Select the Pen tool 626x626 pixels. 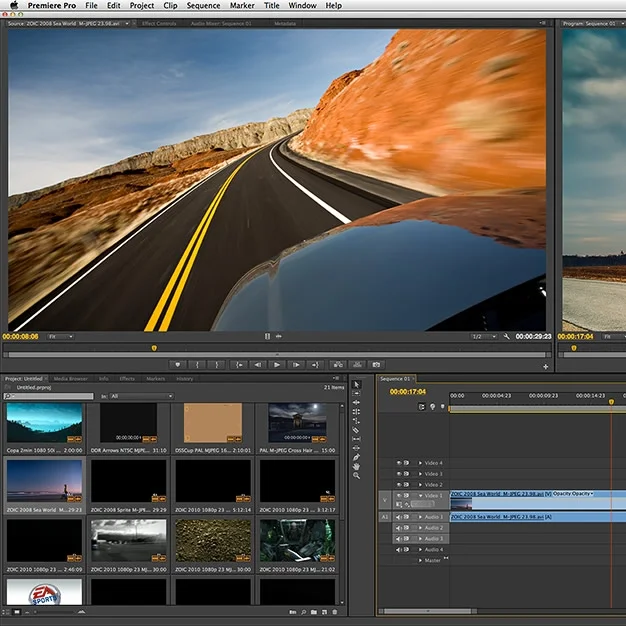(356, 458)
